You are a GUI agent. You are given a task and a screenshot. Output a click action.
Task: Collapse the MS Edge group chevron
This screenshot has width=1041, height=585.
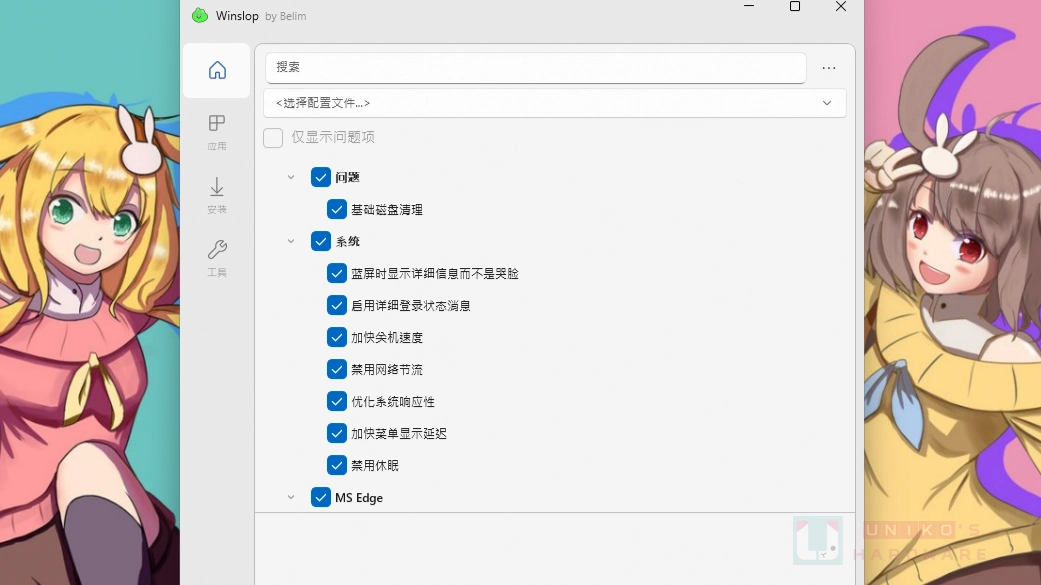click(x=291, y=497)
